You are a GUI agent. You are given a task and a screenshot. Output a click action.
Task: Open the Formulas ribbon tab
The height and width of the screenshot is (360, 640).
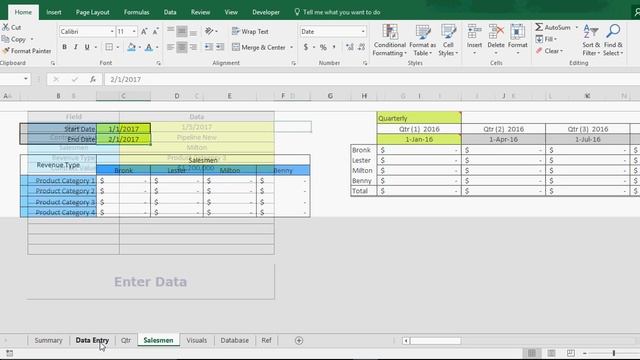point(136,12)
